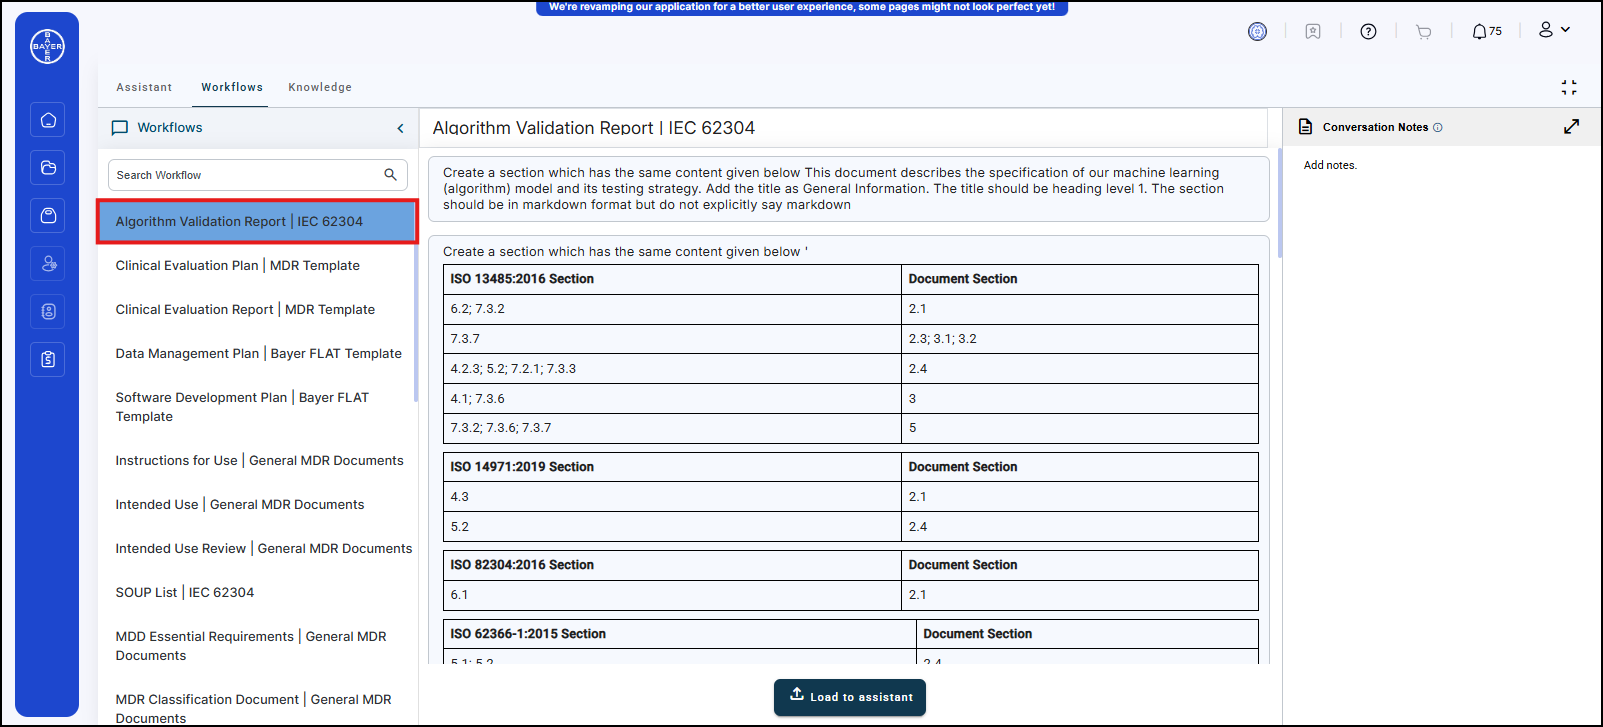Select MDR Classification Document | General MDR Documents

click(x=253, y=709)
